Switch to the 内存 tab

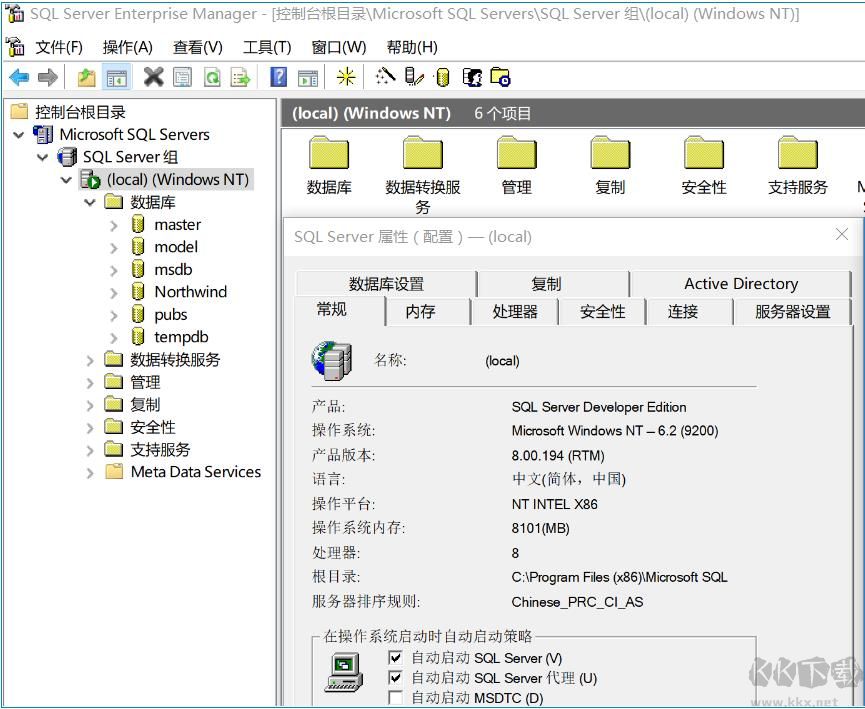pos(425,311)
